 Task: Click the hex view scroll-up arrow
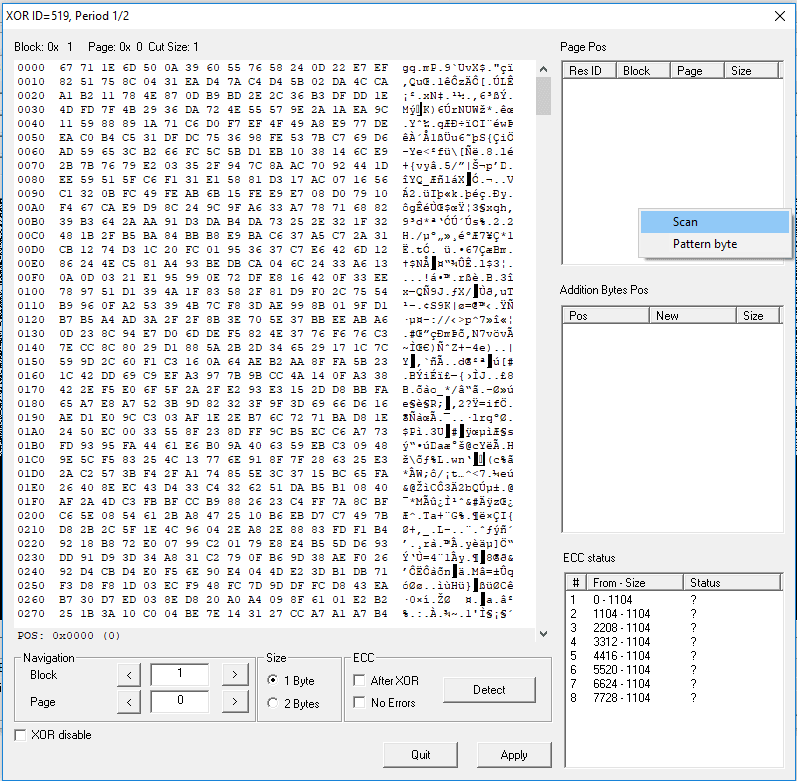click(543, 69)
